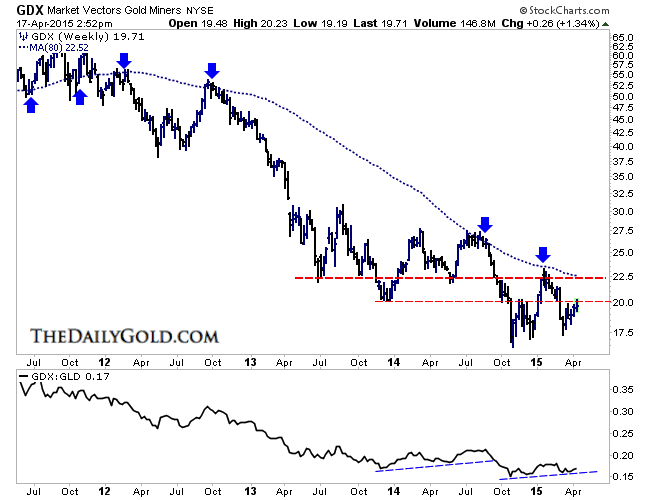The height and width of the screenshot is (500, 650).
Task: Click the first blue up arrow near July 2011
Action: click(x=31, y=102)
